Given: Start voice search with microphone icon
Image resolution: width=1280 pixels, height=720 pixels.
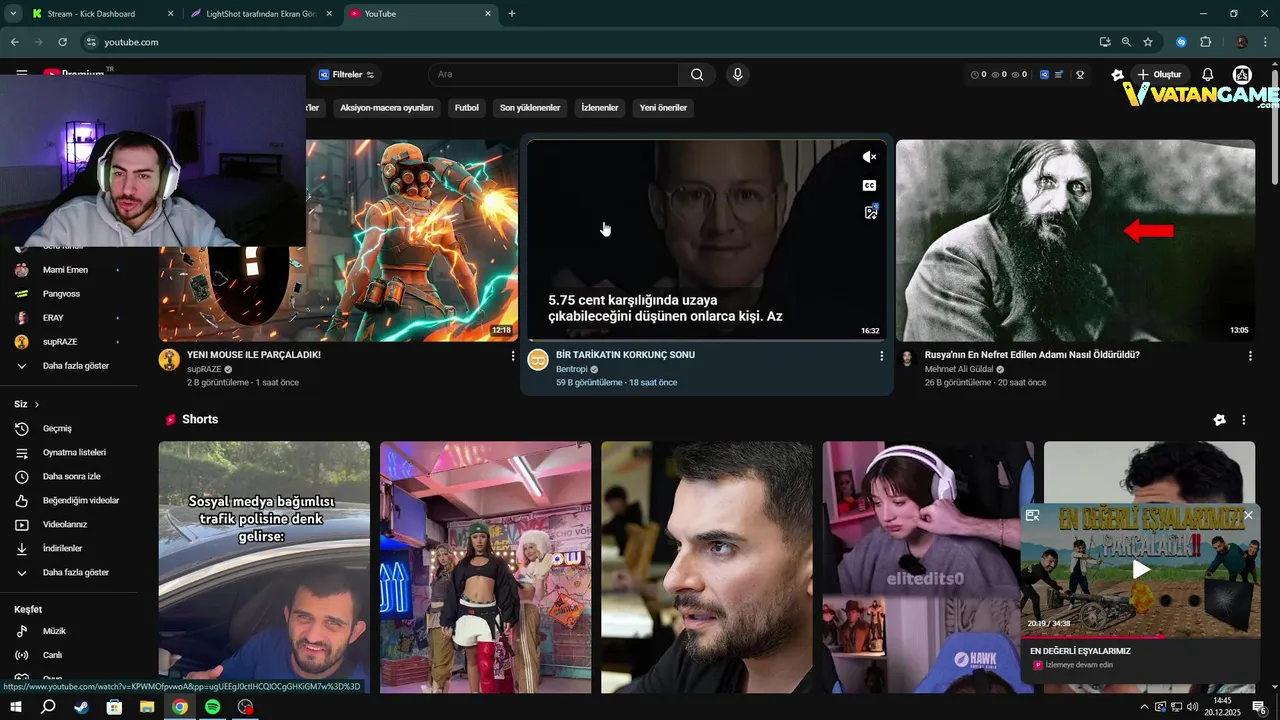Looking at the screenshot, I should pos(737,74).
